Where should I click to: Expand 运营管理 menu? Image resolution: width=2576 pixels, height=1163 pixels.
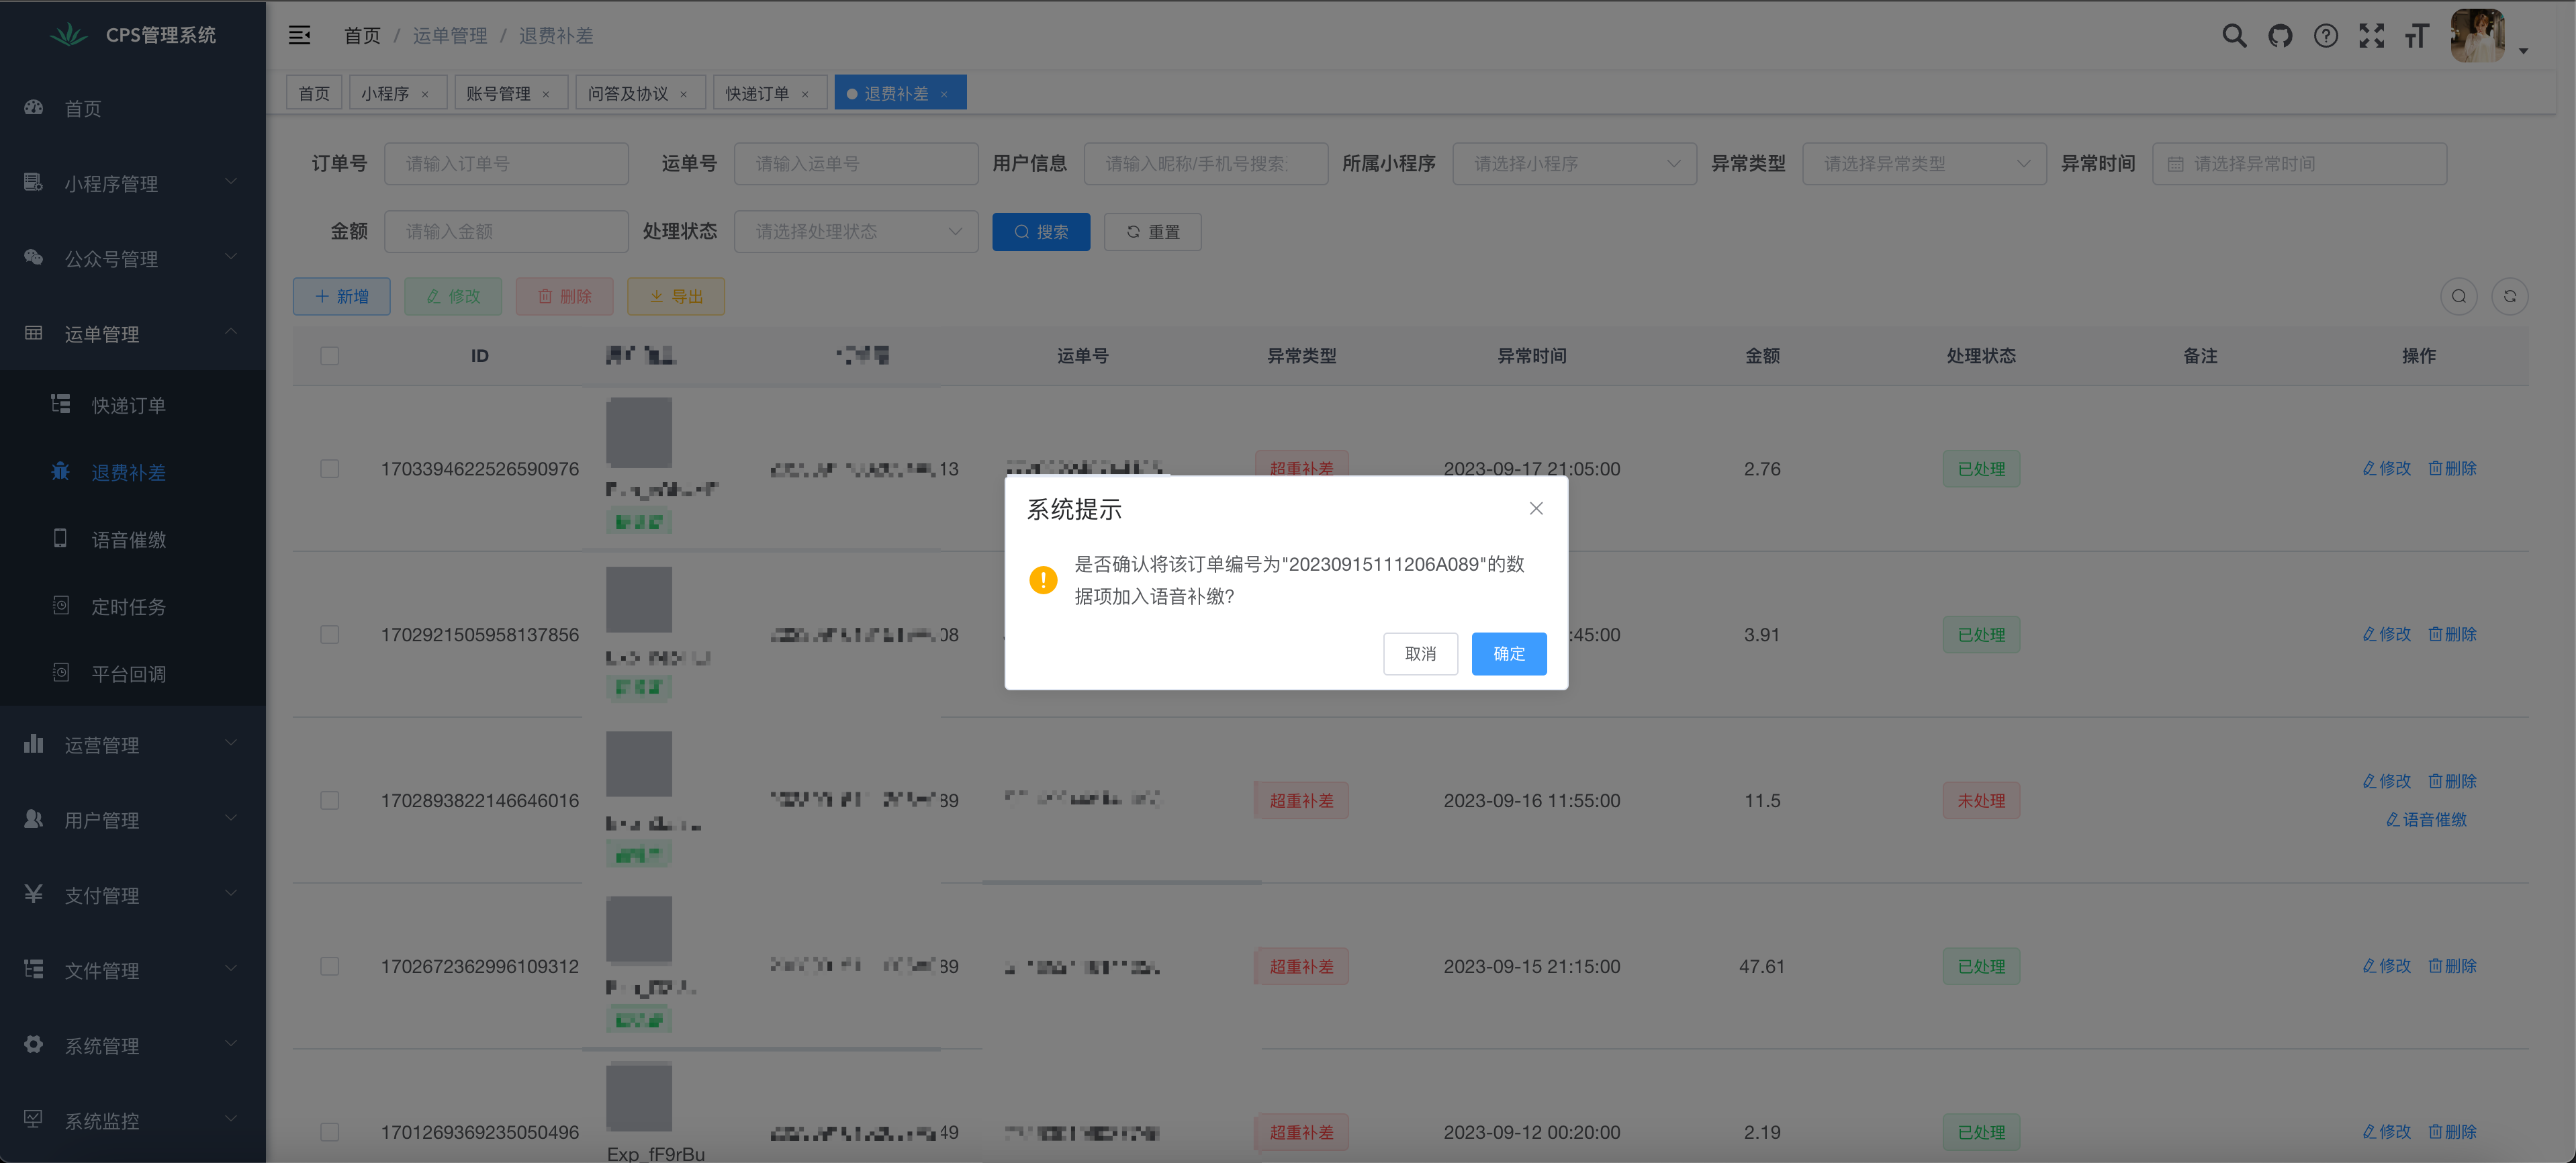133,745
